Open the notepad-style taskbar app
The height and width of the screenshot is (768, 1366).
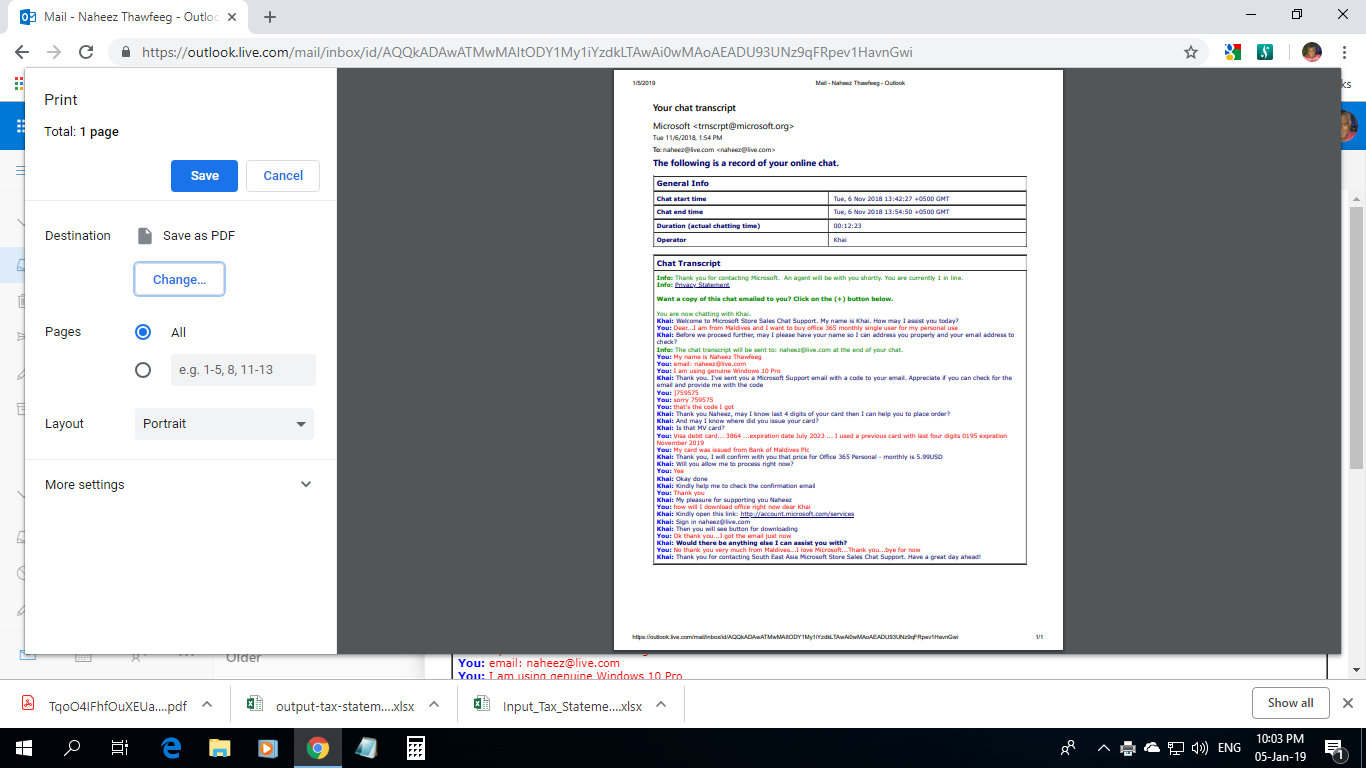point(366,748)
